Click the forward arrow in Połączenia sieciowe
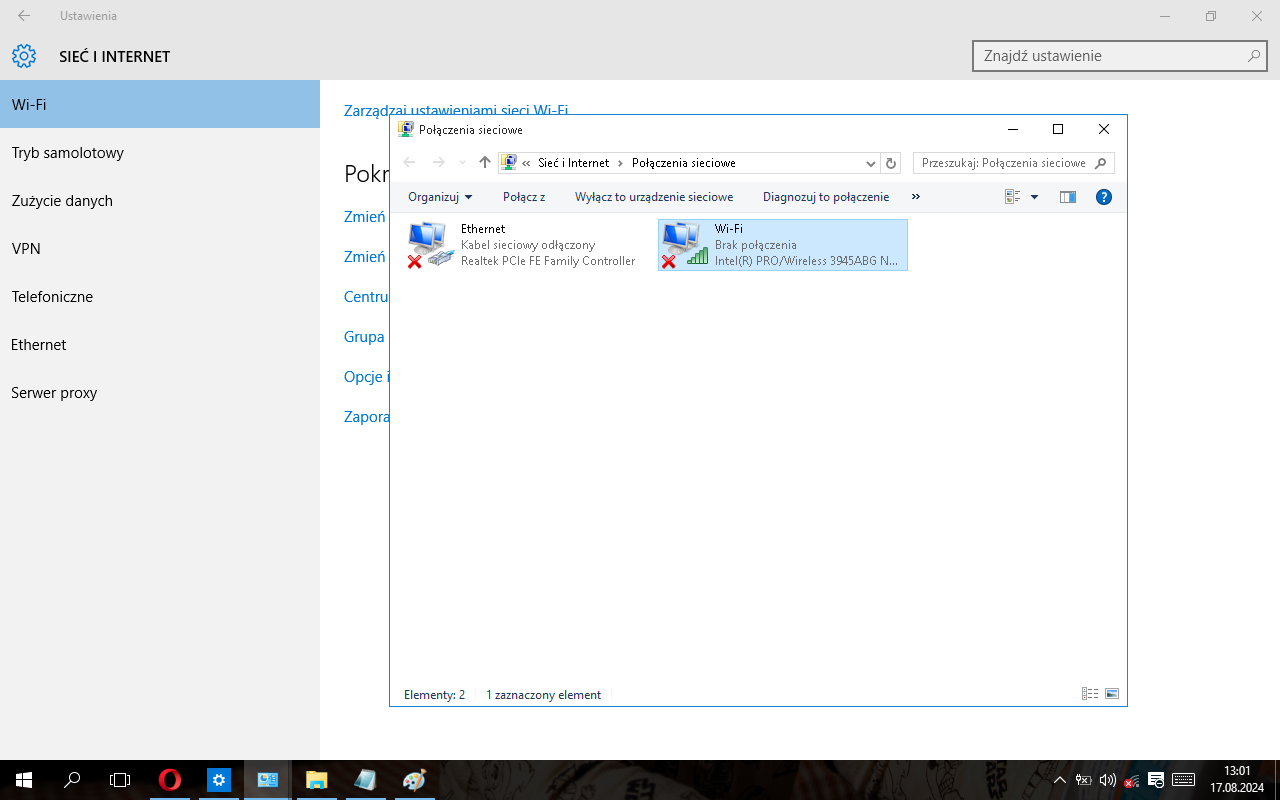The height and width of the screenshot is (800, 1280). 438,162
